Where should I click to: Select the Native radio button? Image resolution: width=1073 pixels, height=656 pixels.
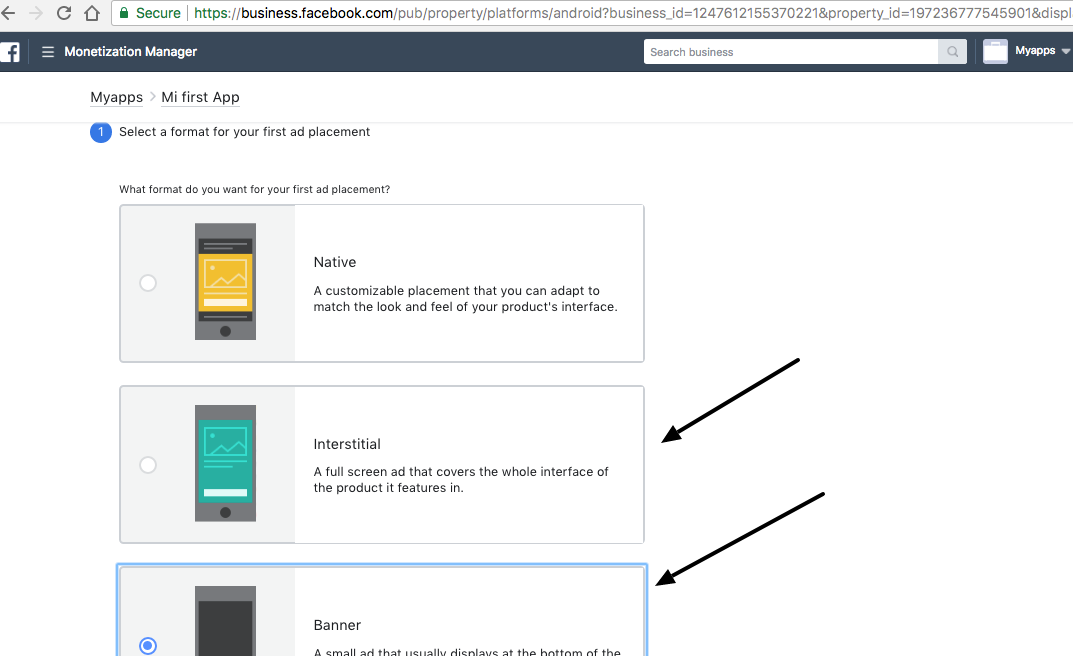coord(148,283)
